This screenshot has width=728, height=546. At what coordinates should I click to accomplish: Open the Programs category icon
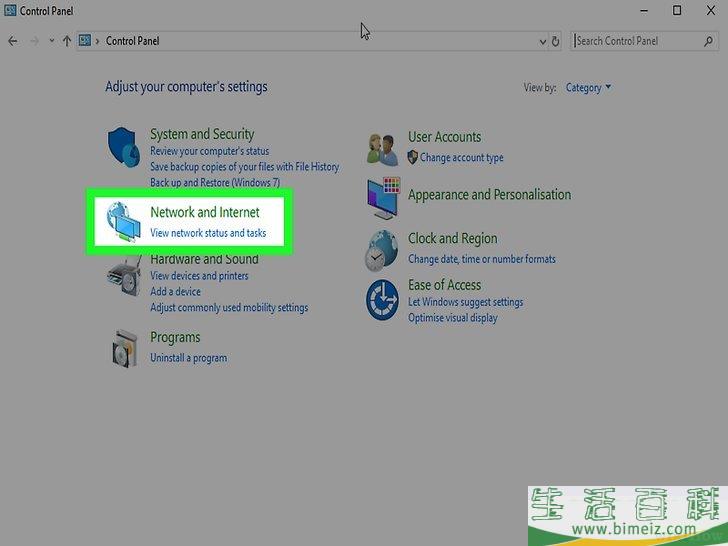(x=124, y=347)
